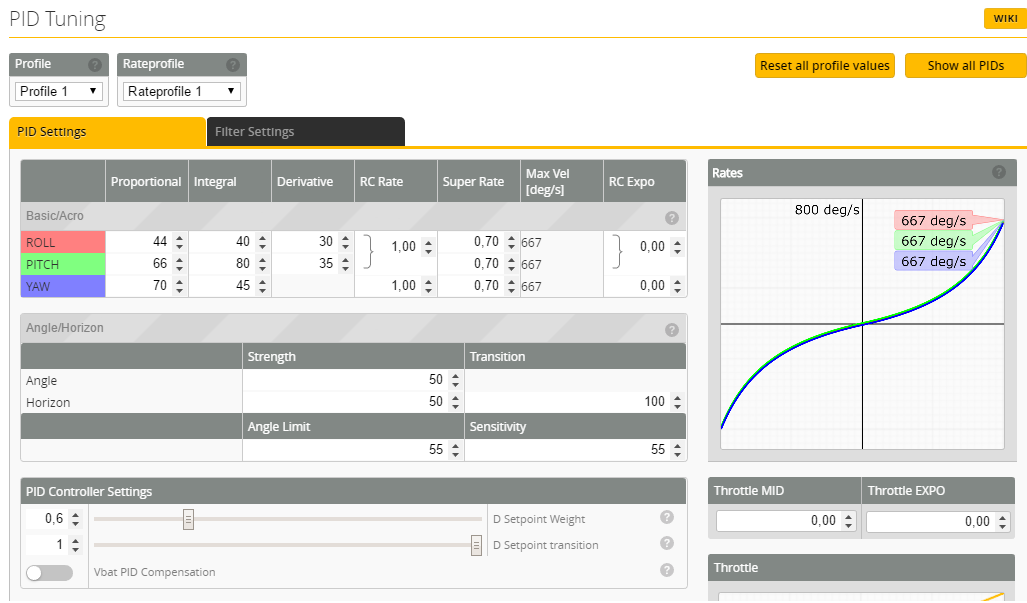Click YAW Super Rate stepper
This screenshot has width=1027, height=603.
tap(512, 286)
